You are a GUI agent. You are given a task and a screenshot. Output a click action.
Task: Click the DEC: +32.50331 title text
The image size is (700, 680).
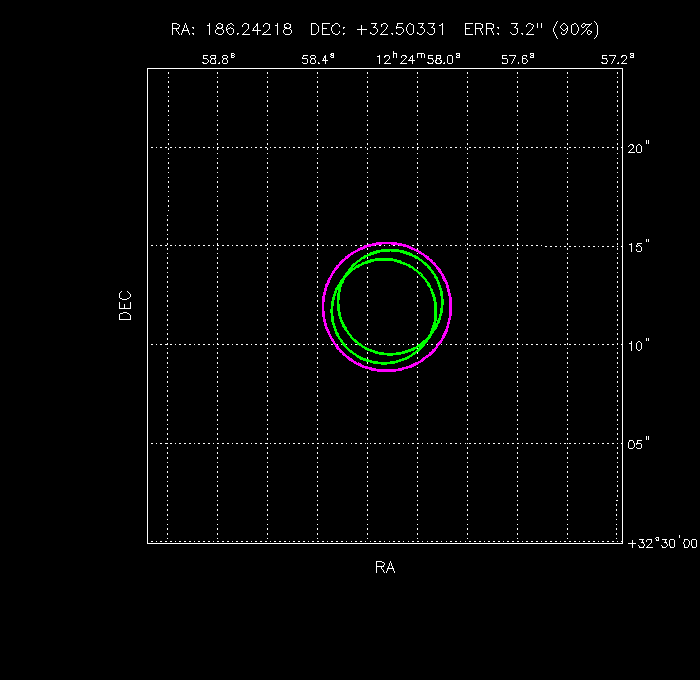[378, 30]
